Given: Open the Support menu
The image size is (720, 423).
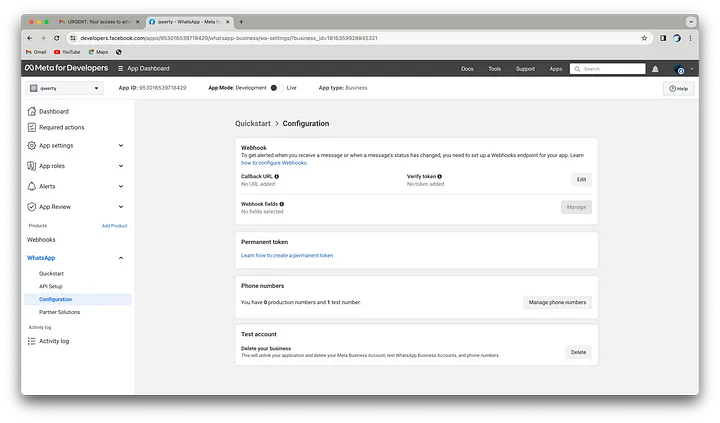Looking at the screenshot, I should [x=525, y=69].
